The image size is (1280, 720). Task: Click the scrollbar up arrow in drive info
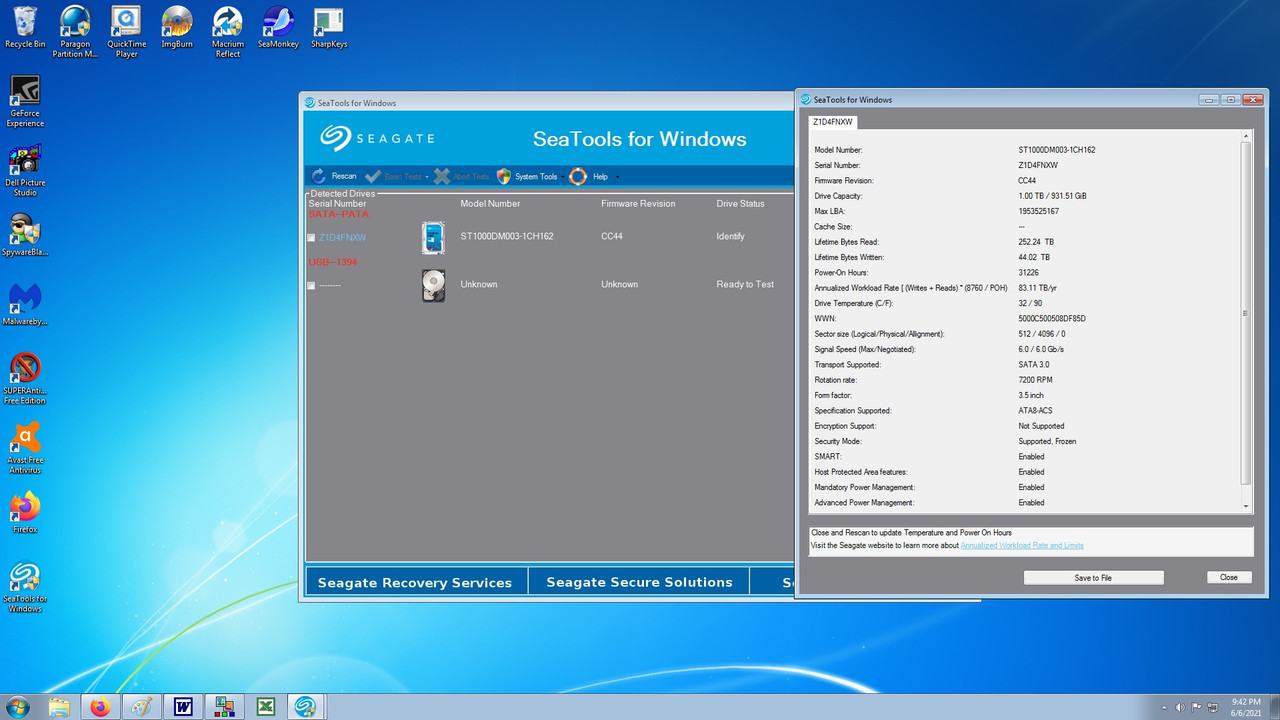[x=1246, y=135]
